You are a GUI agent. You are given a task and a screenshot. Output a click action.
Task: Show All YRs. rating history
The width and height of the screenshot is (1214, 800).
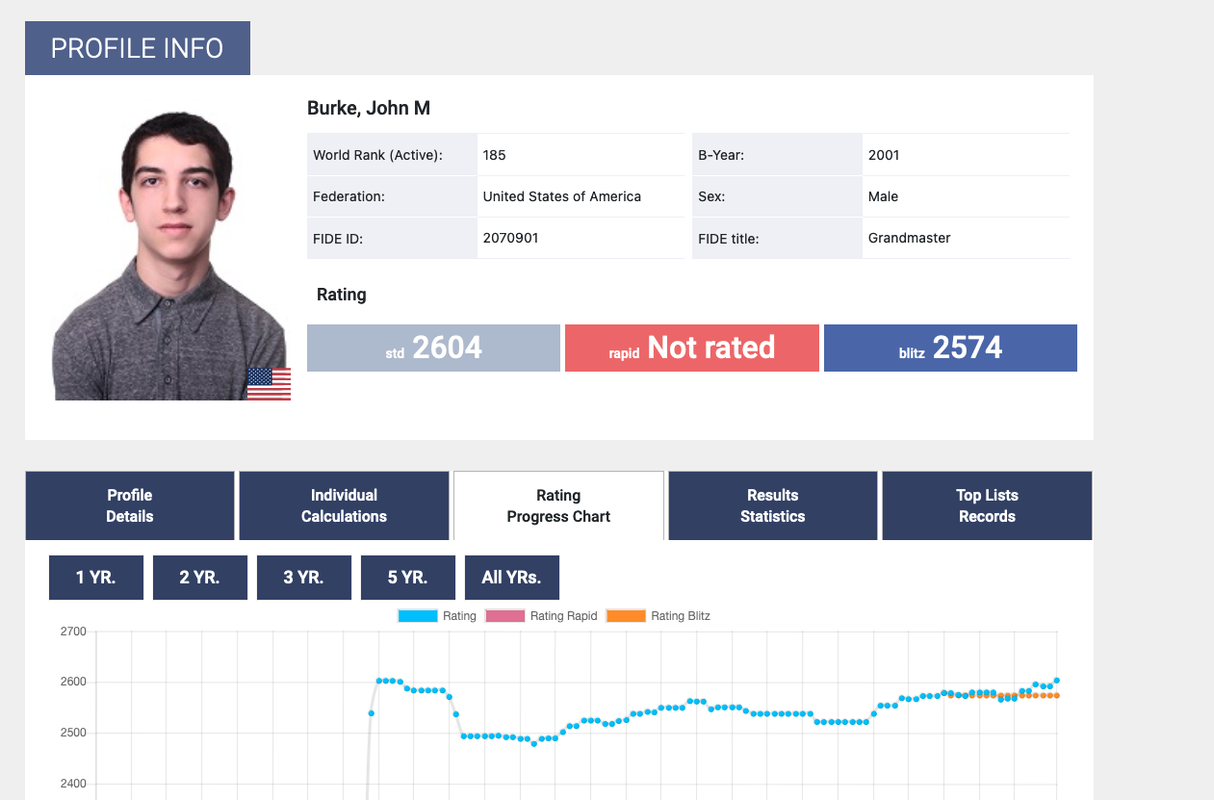pyautogui.click(x=512, y=578)
